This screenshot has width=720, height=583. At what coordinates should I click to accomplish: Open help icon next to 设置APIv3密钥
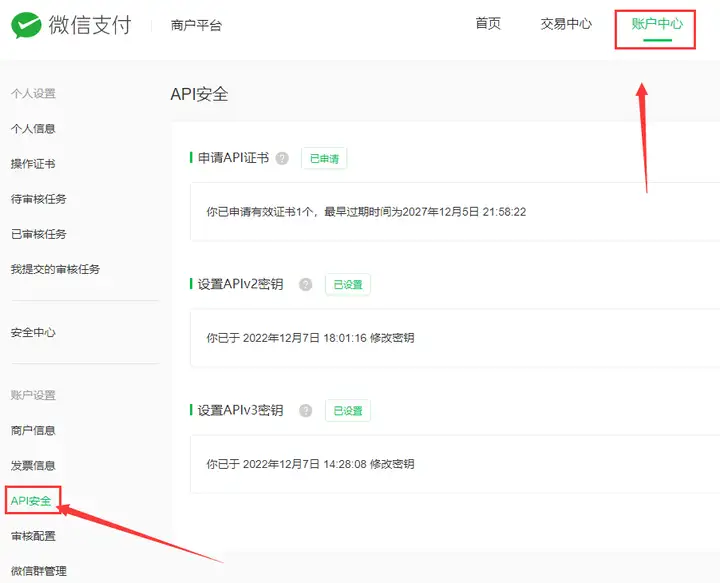[x=305, y=410]
